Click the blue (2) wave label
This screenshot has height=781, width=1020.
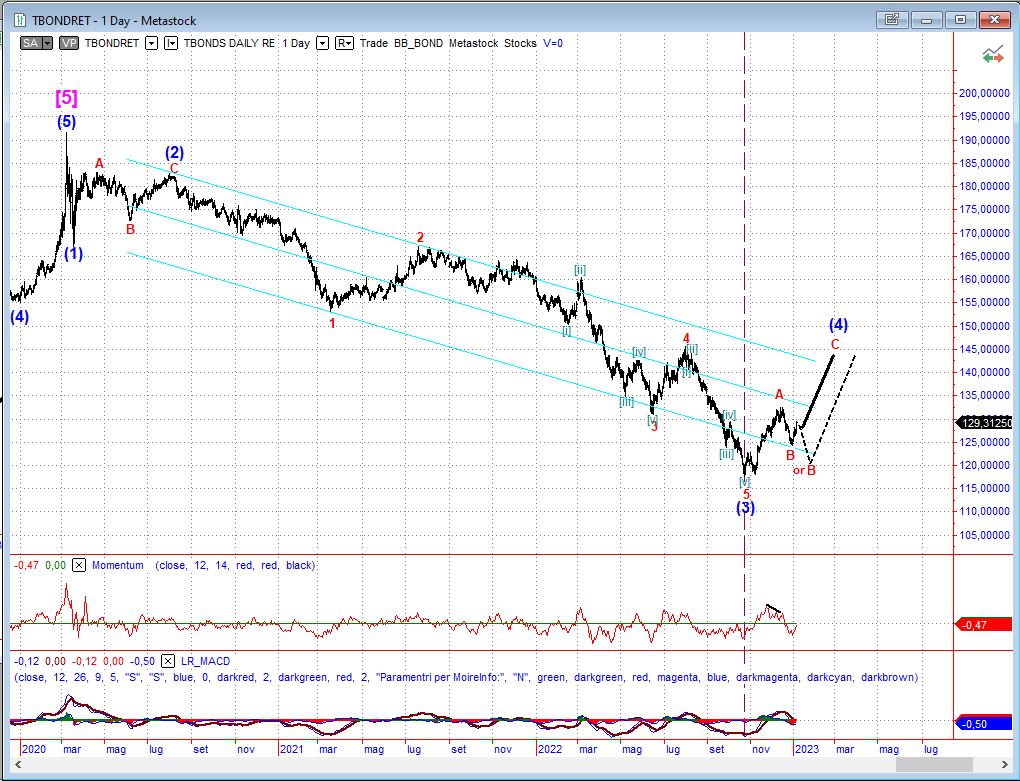(174, 152)
